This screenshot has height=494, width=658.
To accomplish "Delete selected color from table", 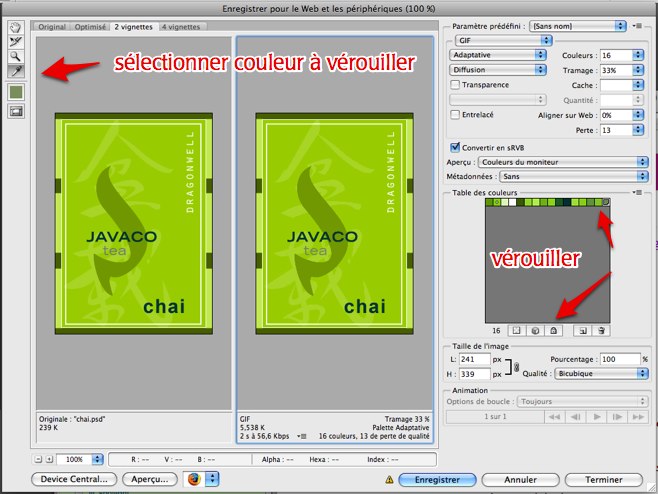I will 601,331.
